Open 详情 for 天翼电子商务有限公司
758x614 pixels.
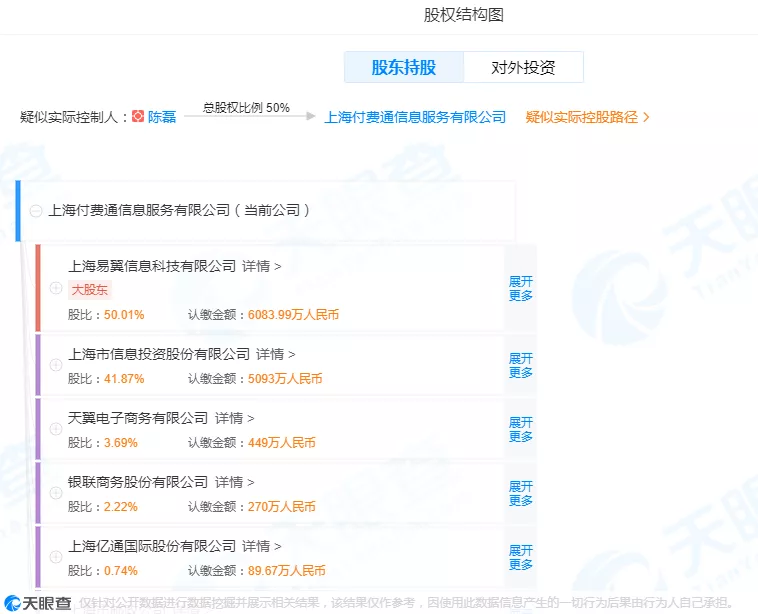(234, 418)
